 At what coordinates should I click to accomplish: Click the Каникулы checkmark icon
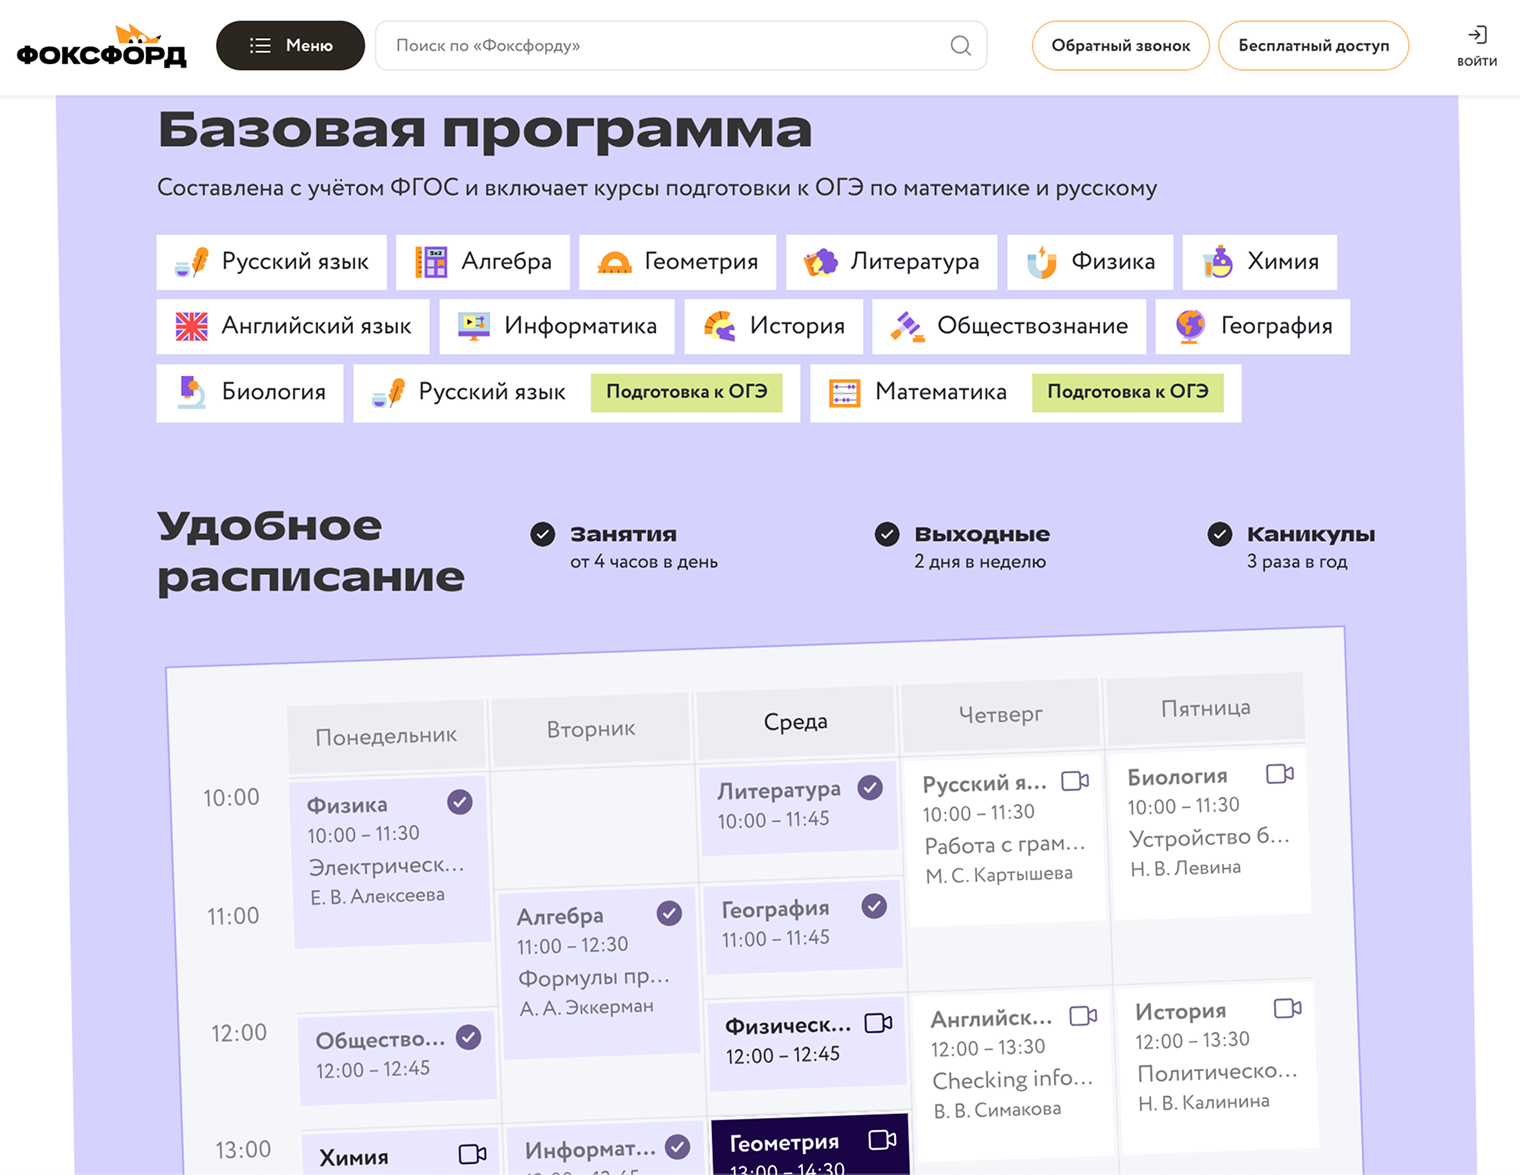tap(1219, 534)
